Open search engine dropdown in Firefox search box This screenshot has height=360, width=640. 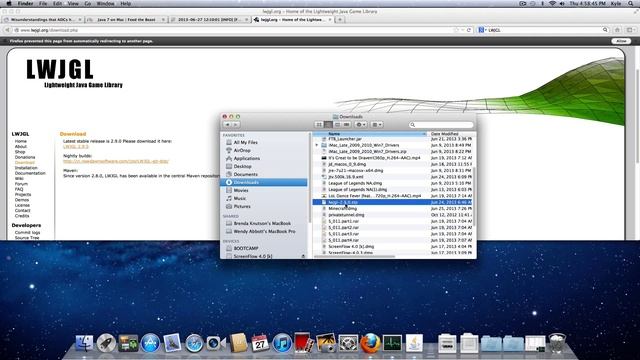click(482, 30)
